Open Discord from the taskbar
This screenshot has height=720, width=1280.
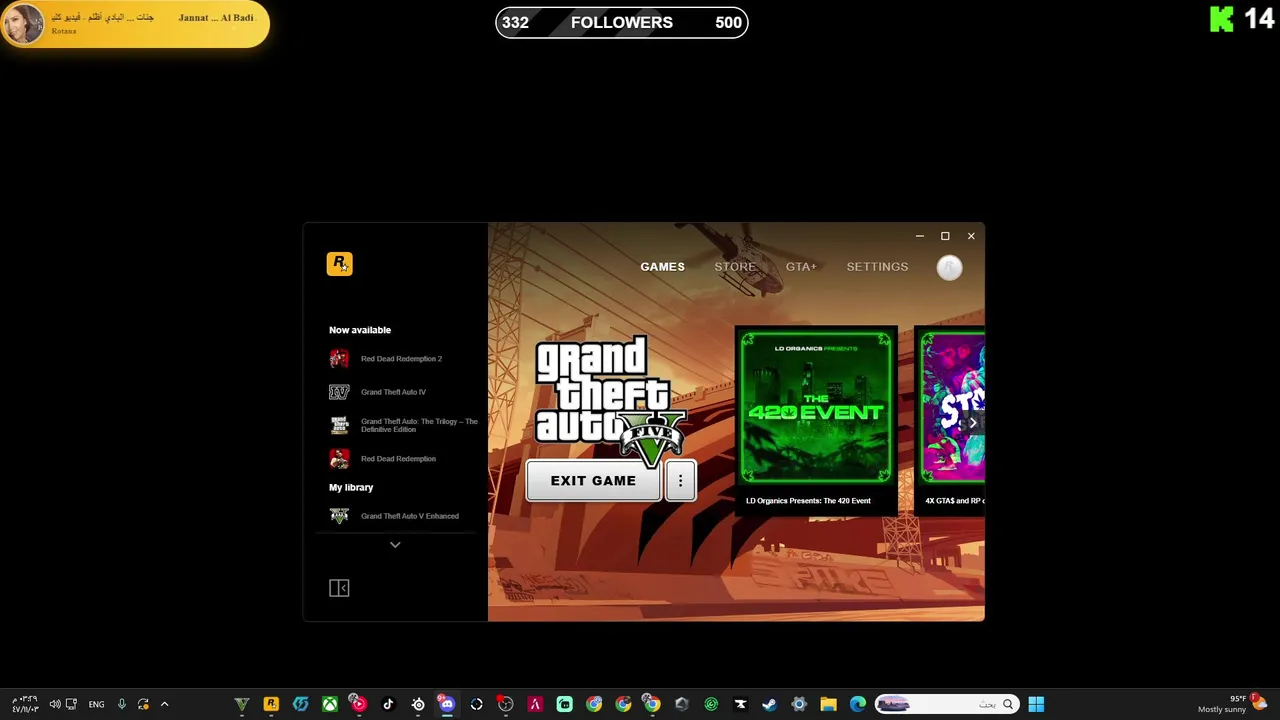coord(447,704)
